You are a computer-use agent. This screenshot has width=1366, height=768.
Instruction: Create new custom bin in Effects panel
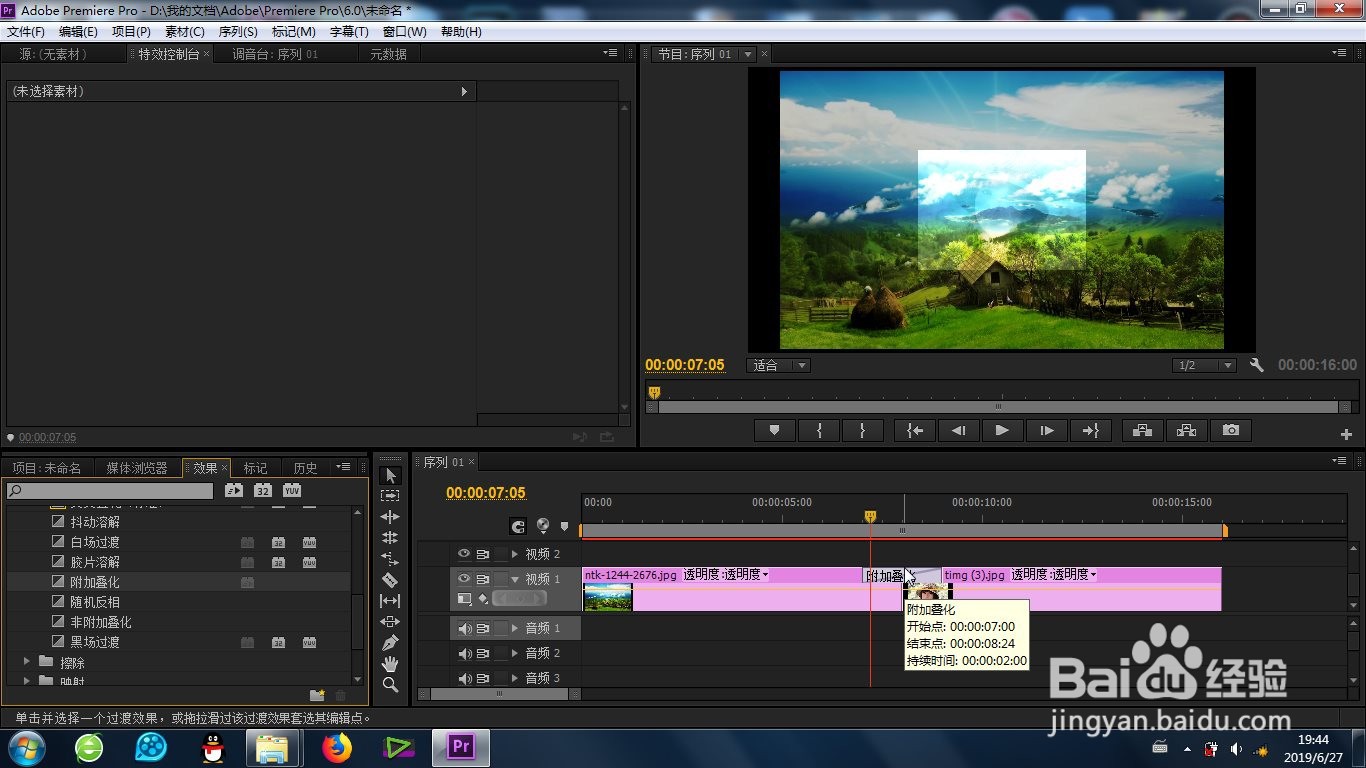[317, 695]
